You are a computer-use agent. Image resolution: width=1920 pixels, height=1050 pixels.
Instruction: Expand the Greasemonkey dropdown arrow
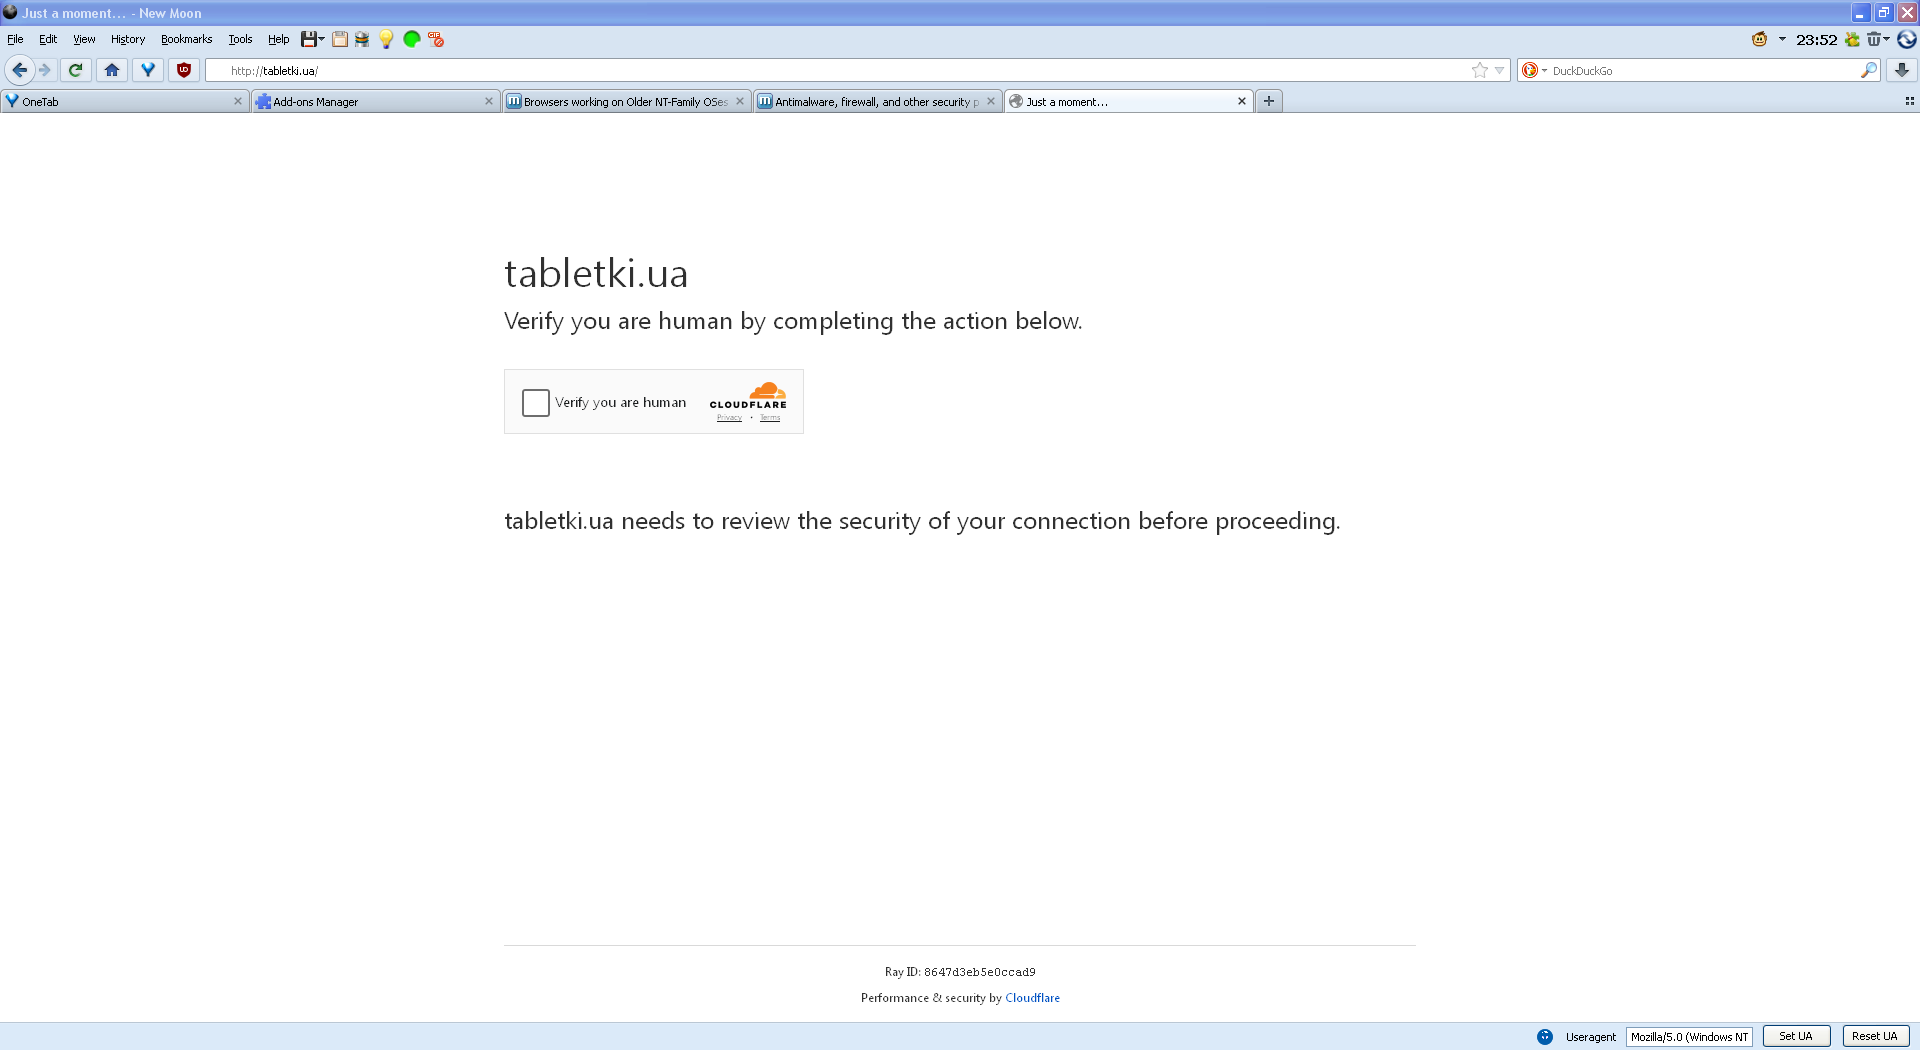tap(1782, 39)
